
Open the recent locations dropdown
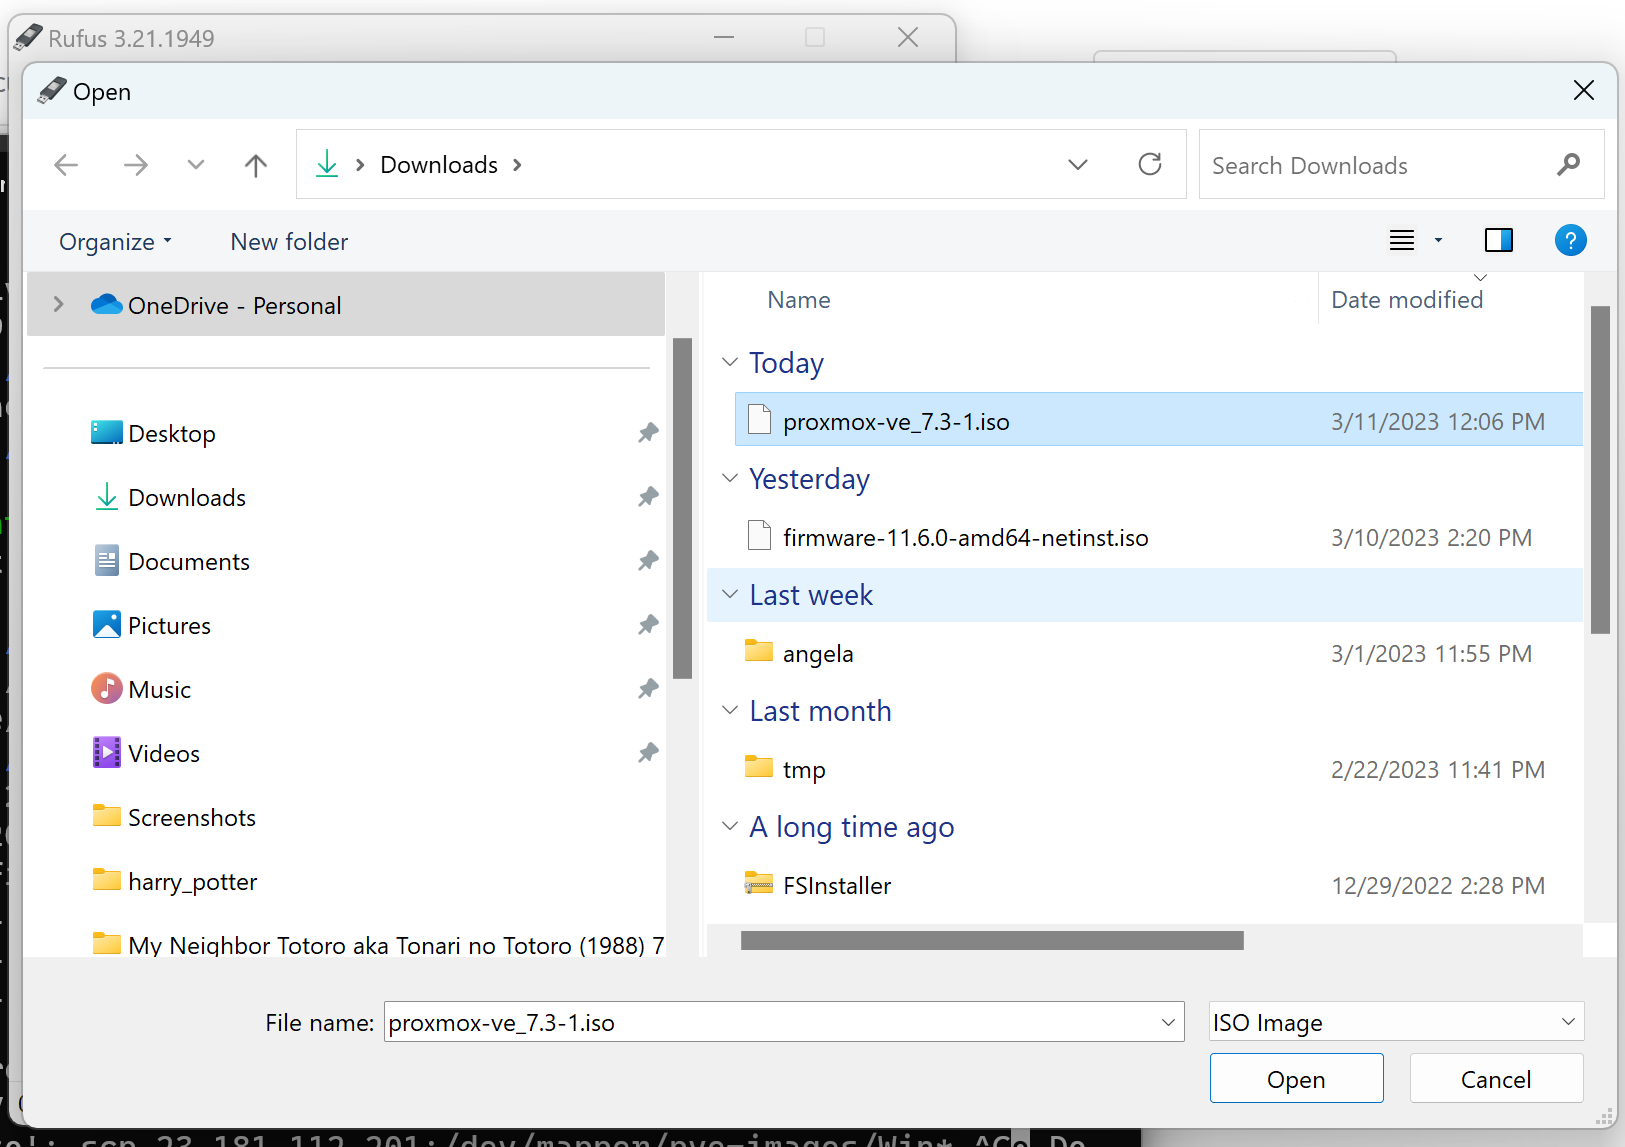pyautogui.click(x=195, y=165)
